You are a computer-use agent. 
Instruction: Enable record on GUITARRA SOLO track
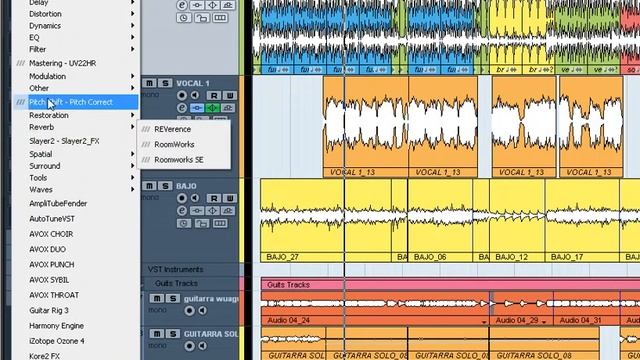pyautogui.click(x=189, y=346)
